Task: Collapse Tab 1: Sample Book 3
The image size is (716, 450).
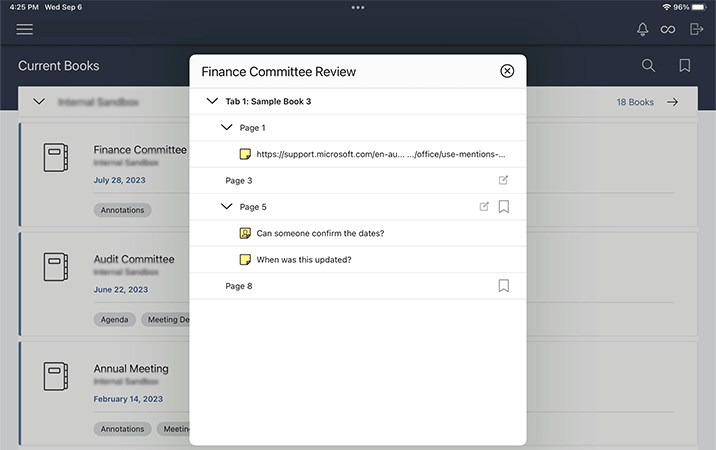Action: [x=212, y=101]
